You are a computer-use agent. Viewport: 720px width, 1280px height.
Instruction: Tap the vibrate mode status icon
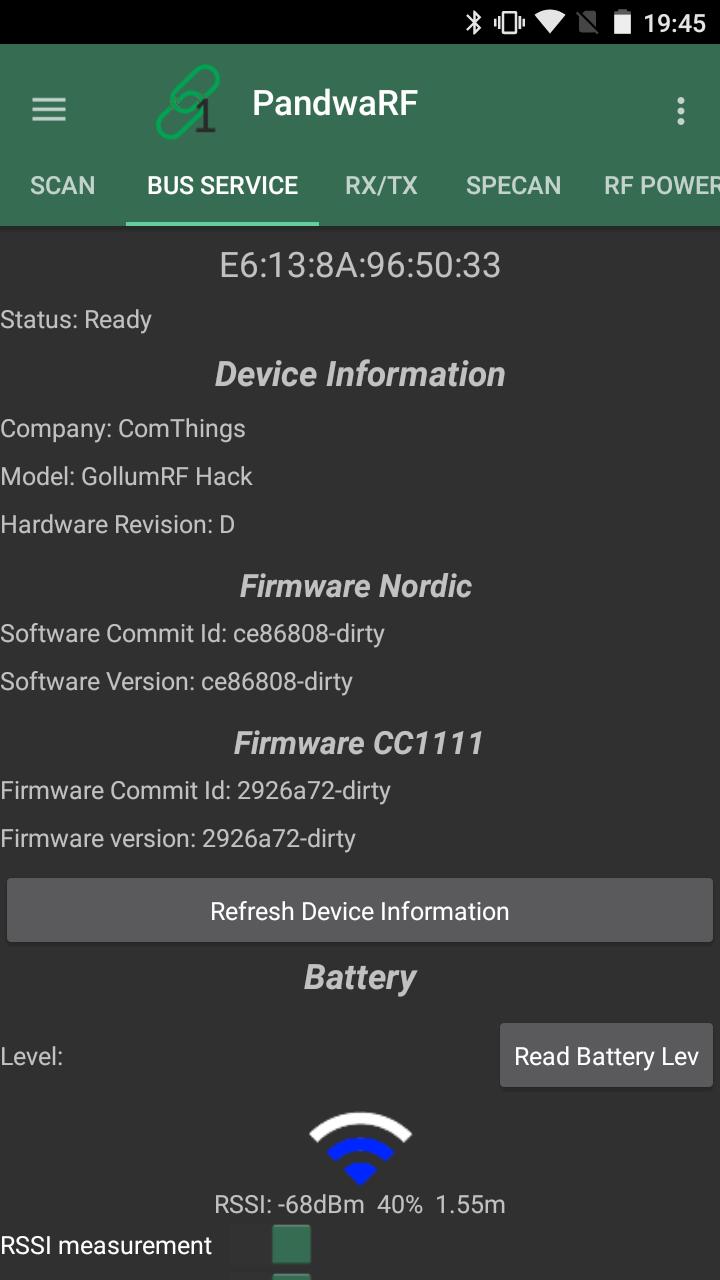(510, 22)
